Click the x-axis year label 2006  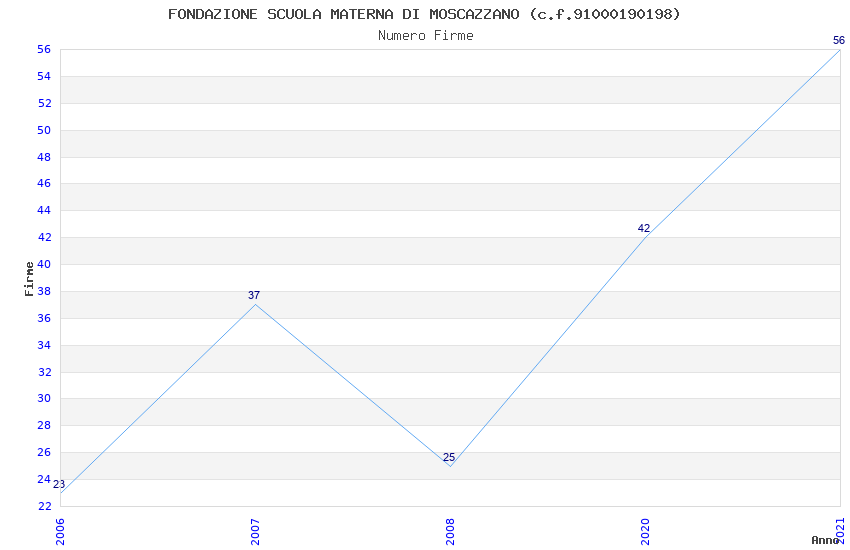pyautogui.click(x=60, y=532)
